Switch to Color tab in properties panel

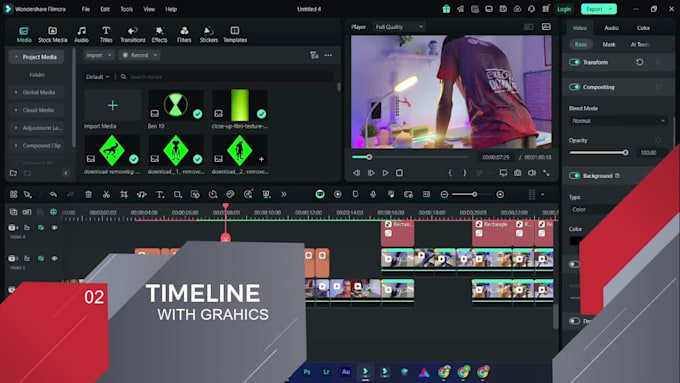(x=643, y=28)
